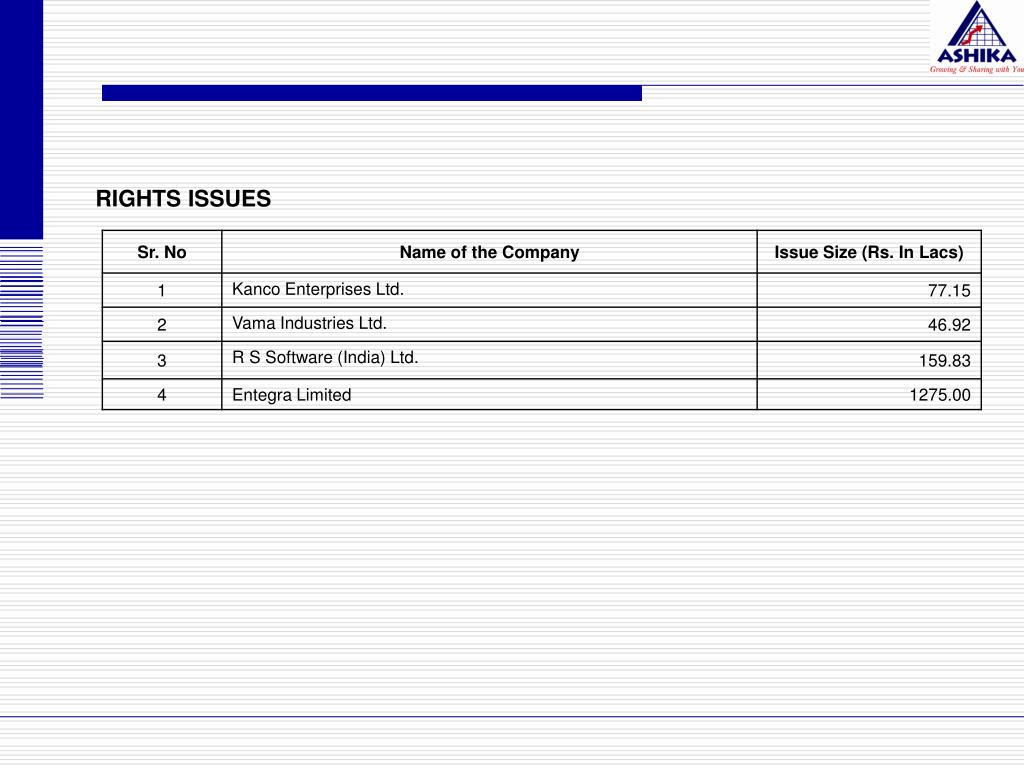Select the Kanco Enterprises Ltd. cell
1024x768 pixels.
489,290
